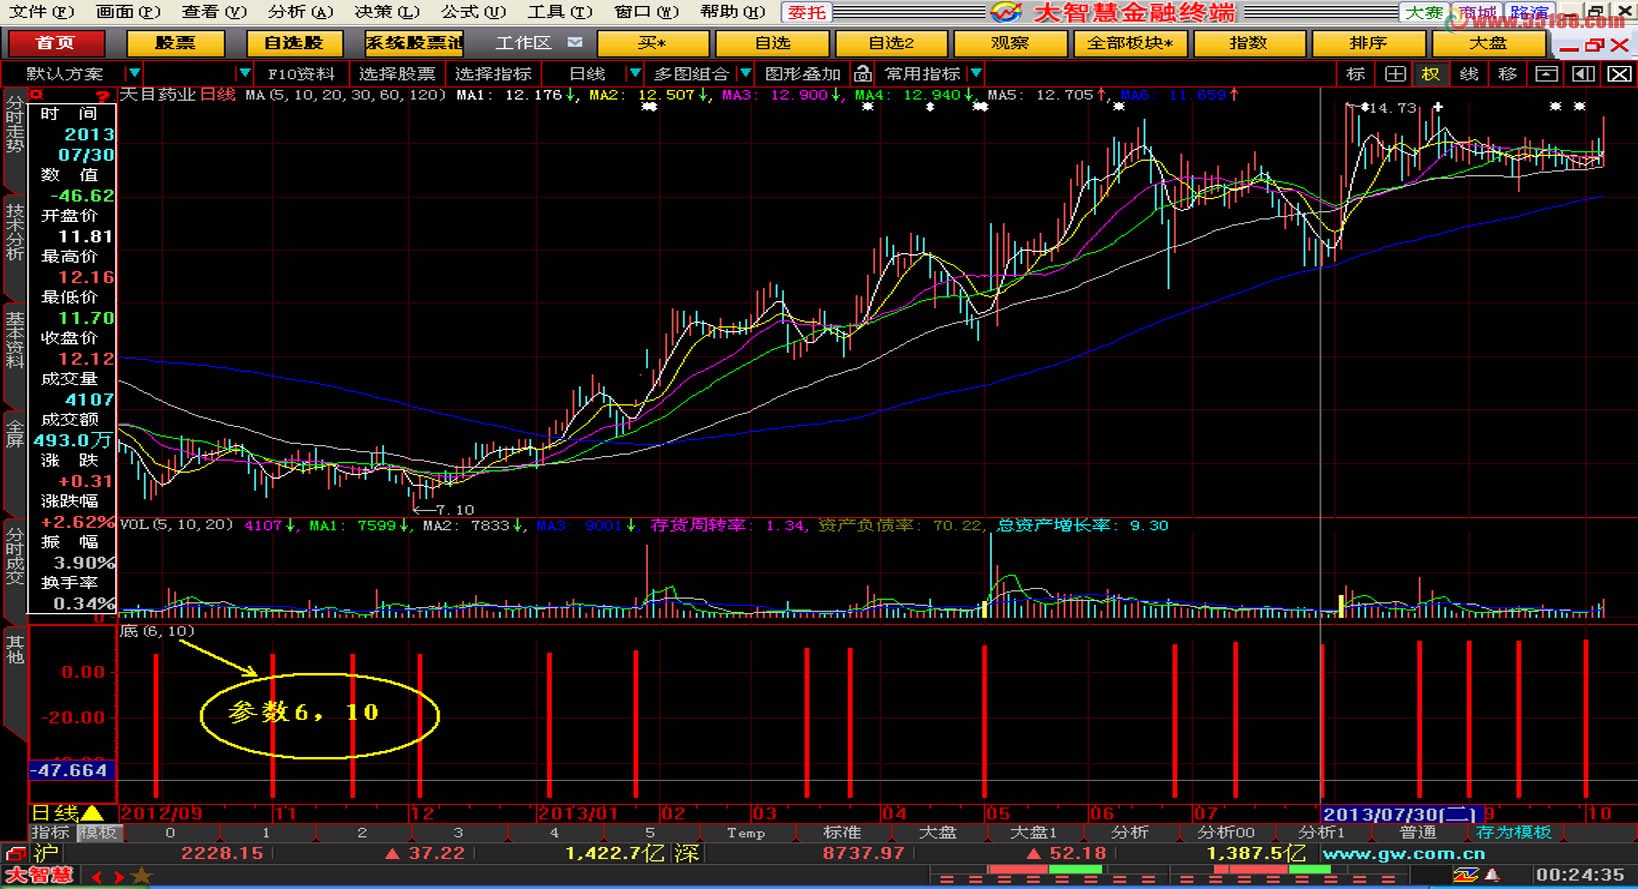
Task: Open the 文件(F) menu
Action: [x=41, y=12]
